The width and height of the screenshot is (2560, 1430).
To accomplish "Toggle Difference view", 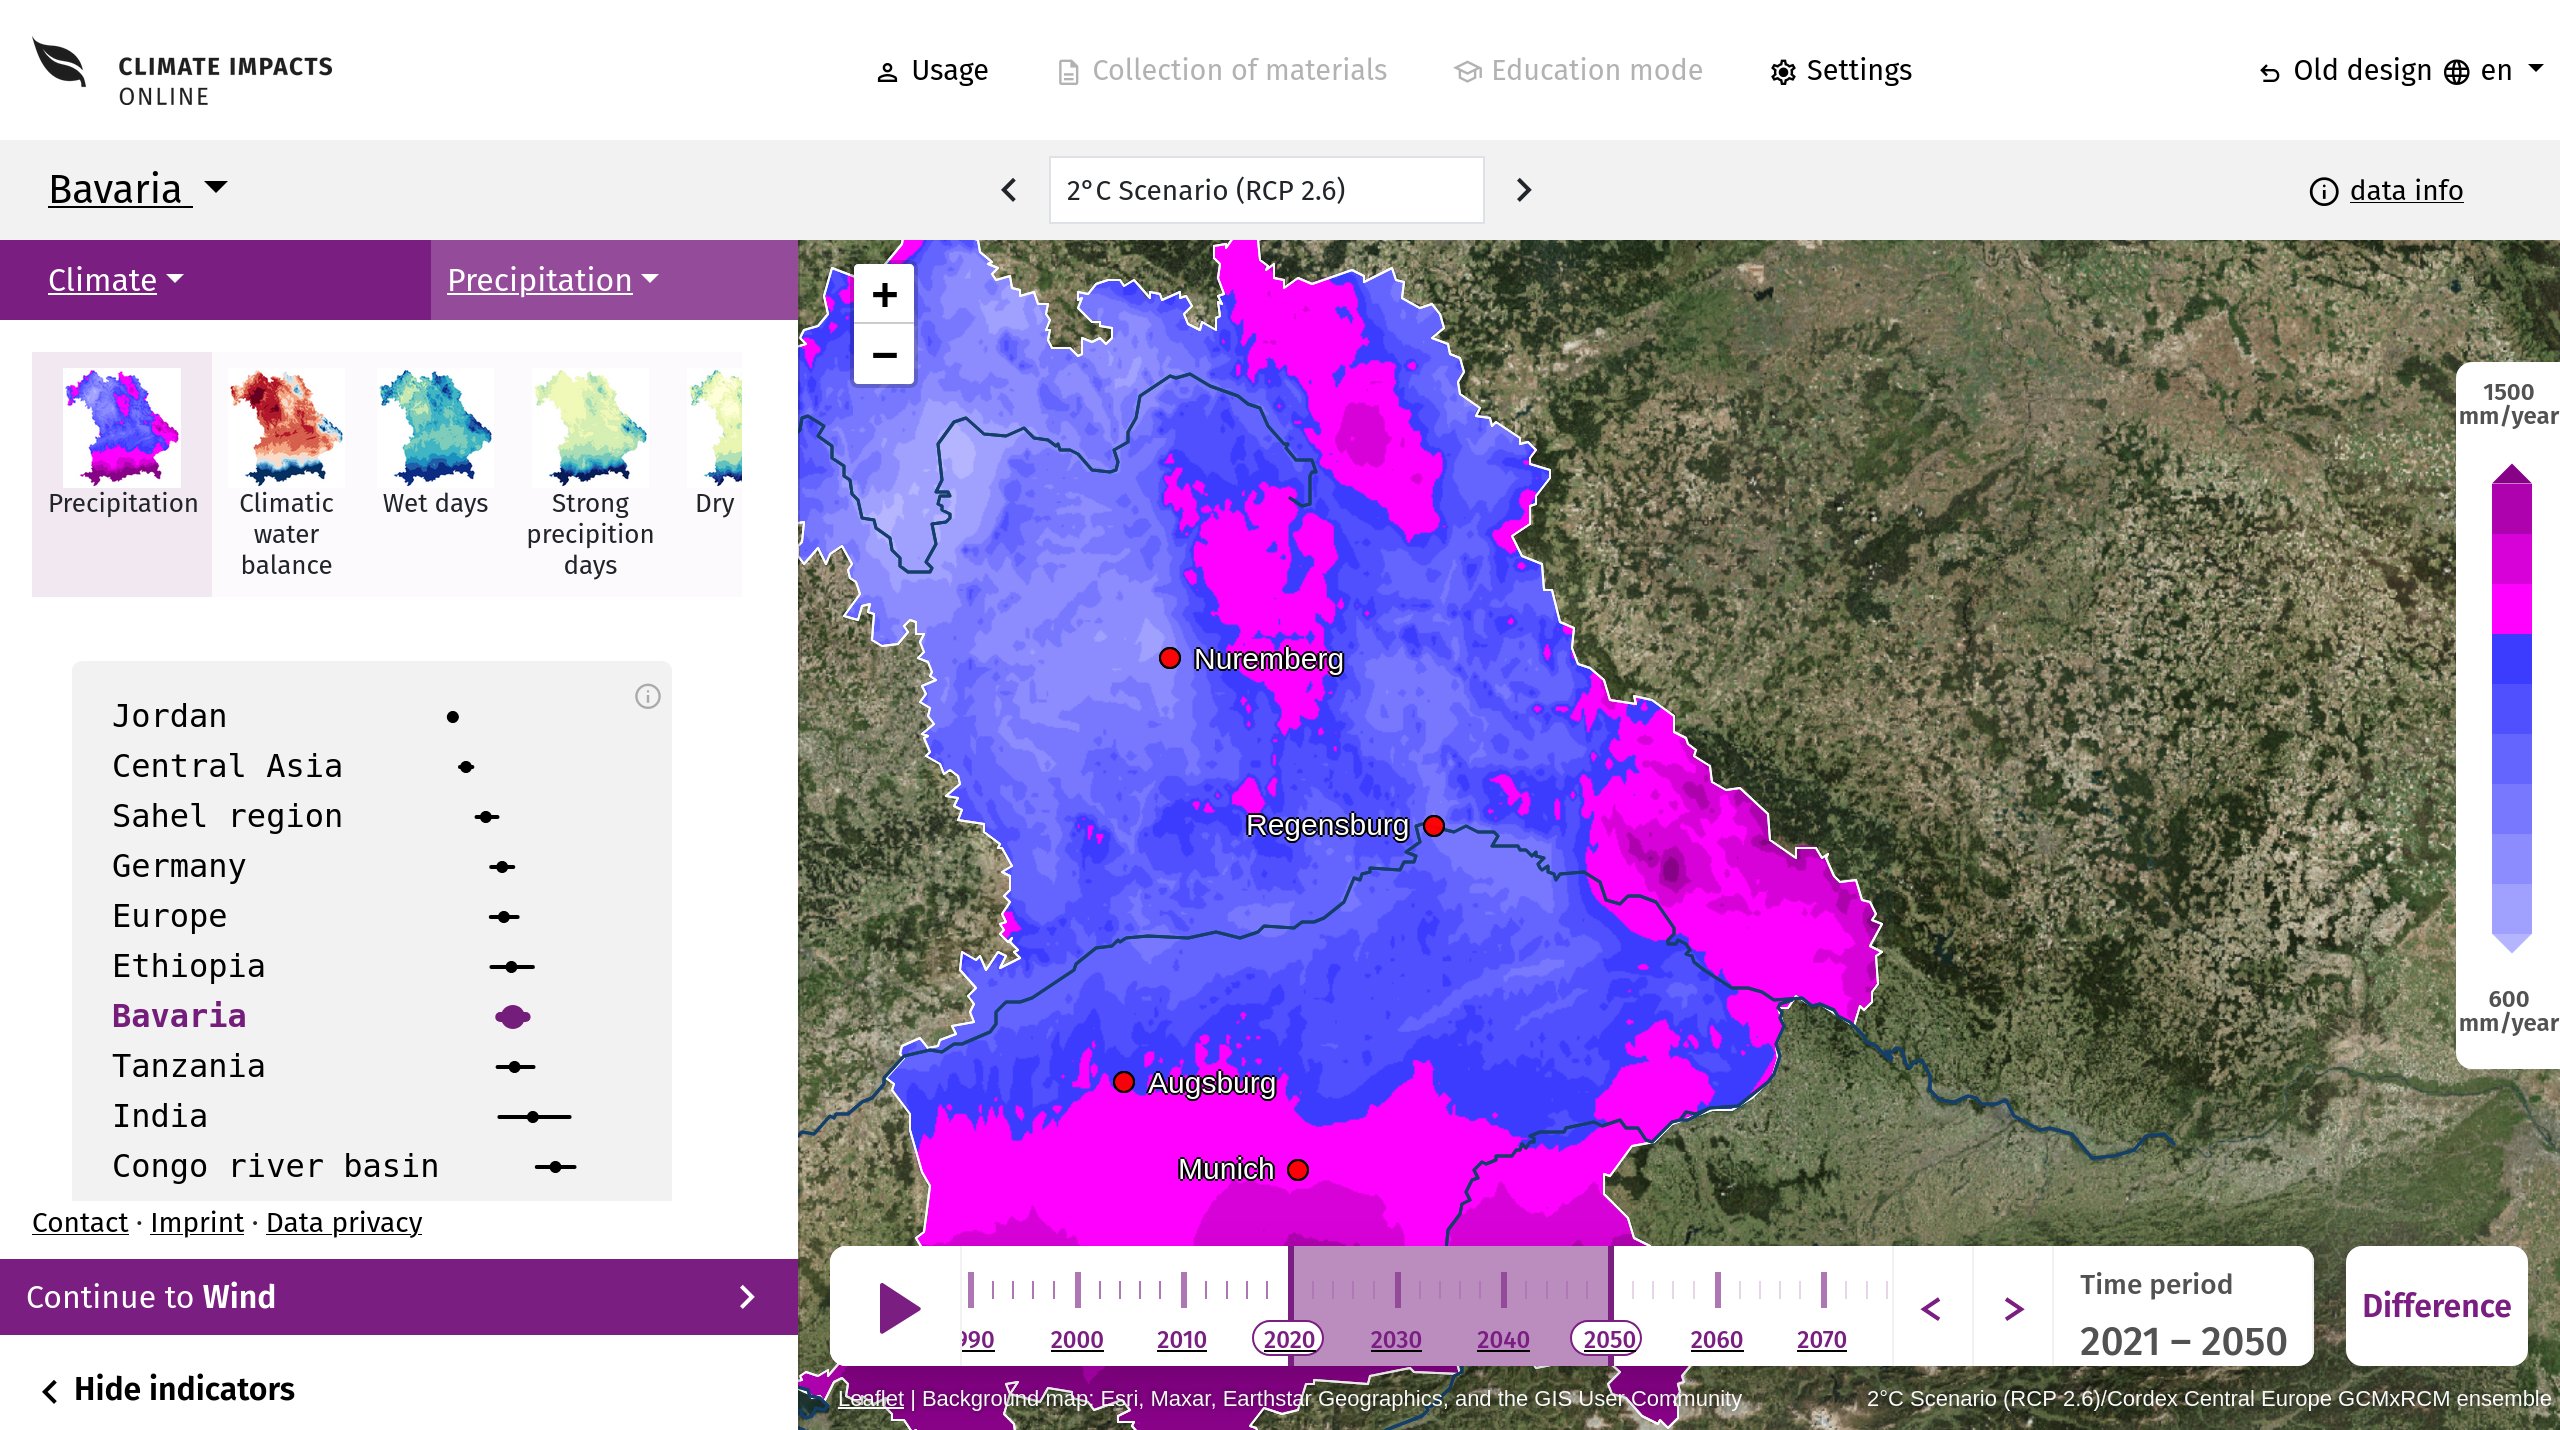I will pos(2436,1305).
